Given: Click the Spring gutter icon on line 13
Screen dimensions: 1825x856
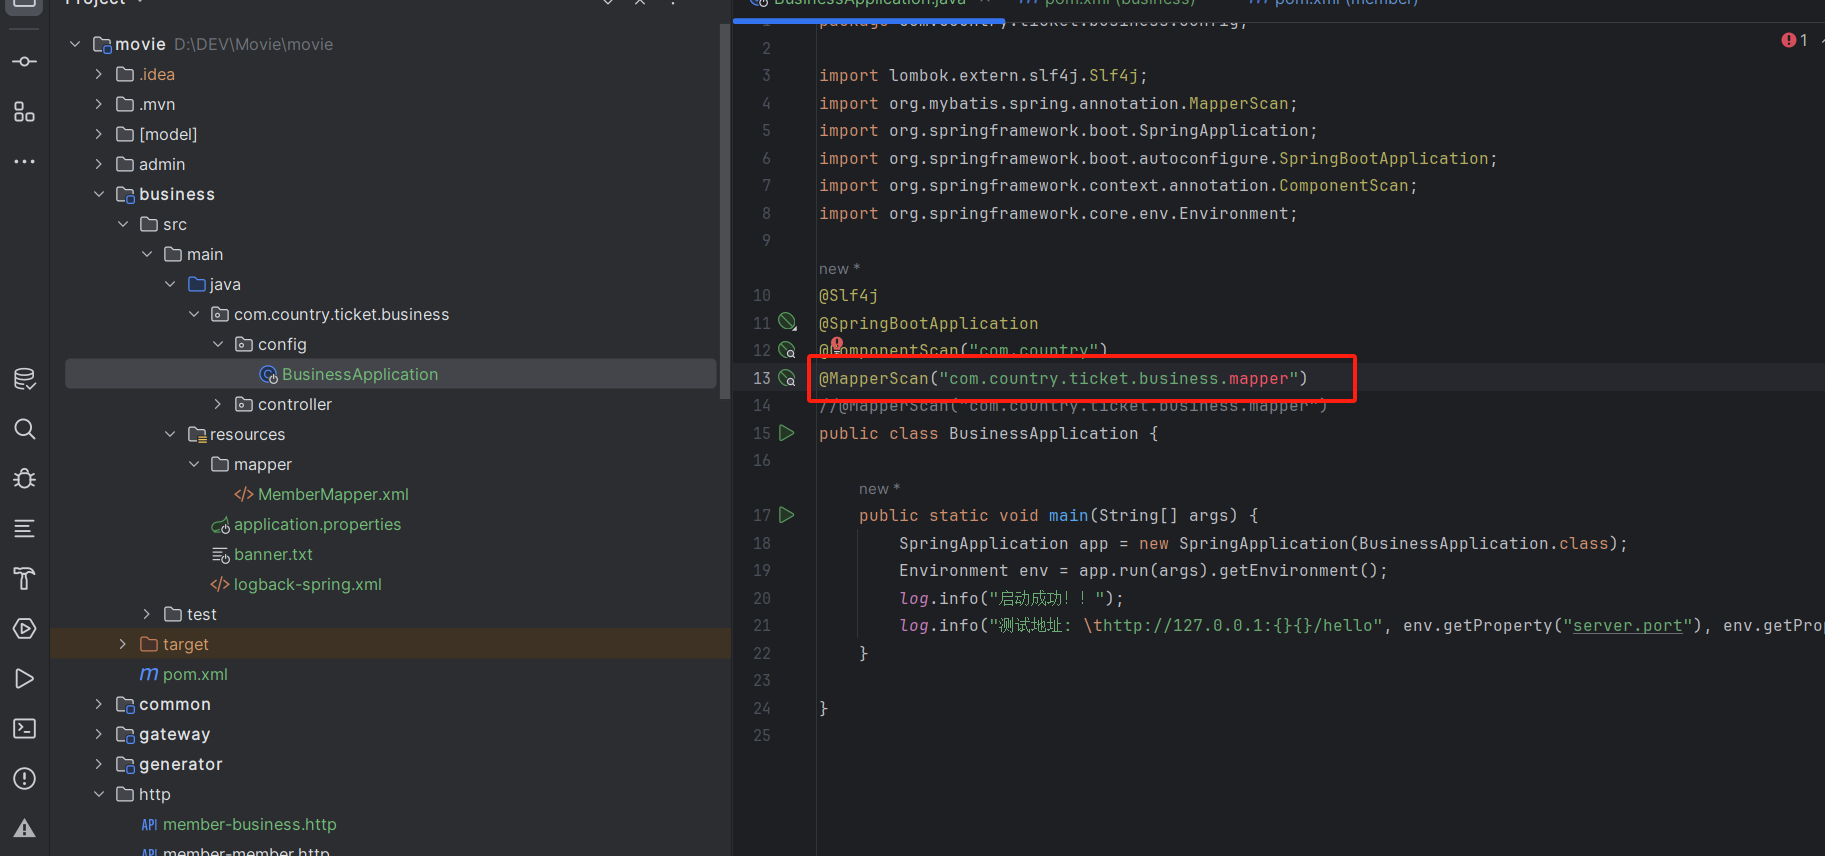Looking at the screenshot, I should [788, 378].
